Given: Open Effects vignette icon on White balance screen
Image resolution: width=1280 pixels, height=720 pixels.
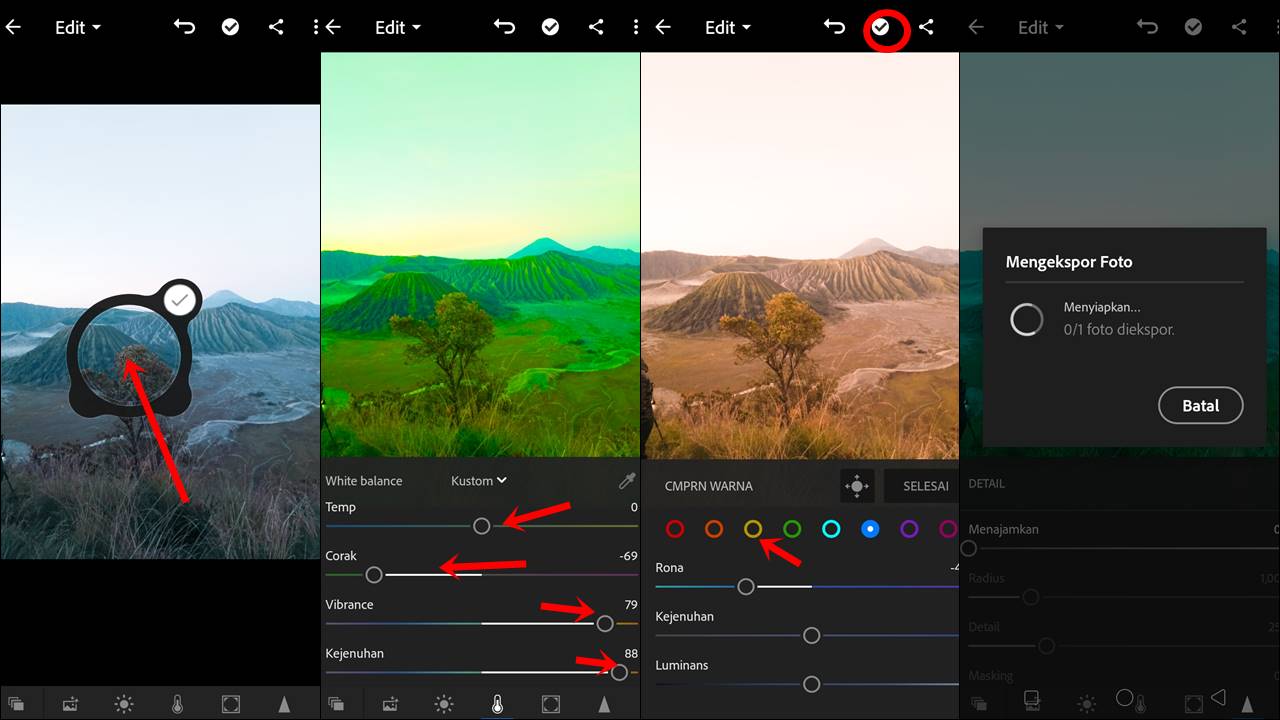Looking at the screenshot, I should tap(551, 704).
